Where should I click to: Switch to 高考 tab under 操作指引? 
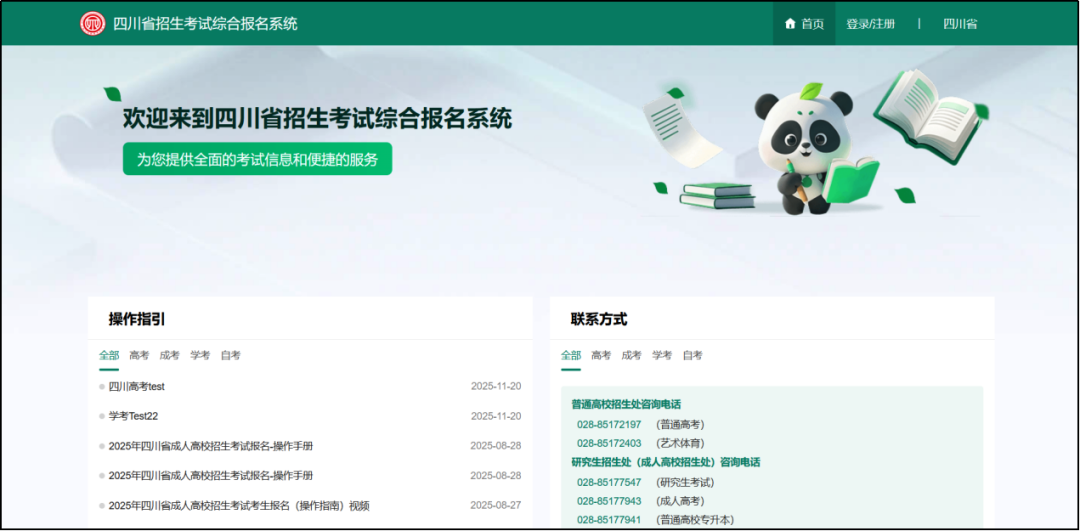click(139, 355)
